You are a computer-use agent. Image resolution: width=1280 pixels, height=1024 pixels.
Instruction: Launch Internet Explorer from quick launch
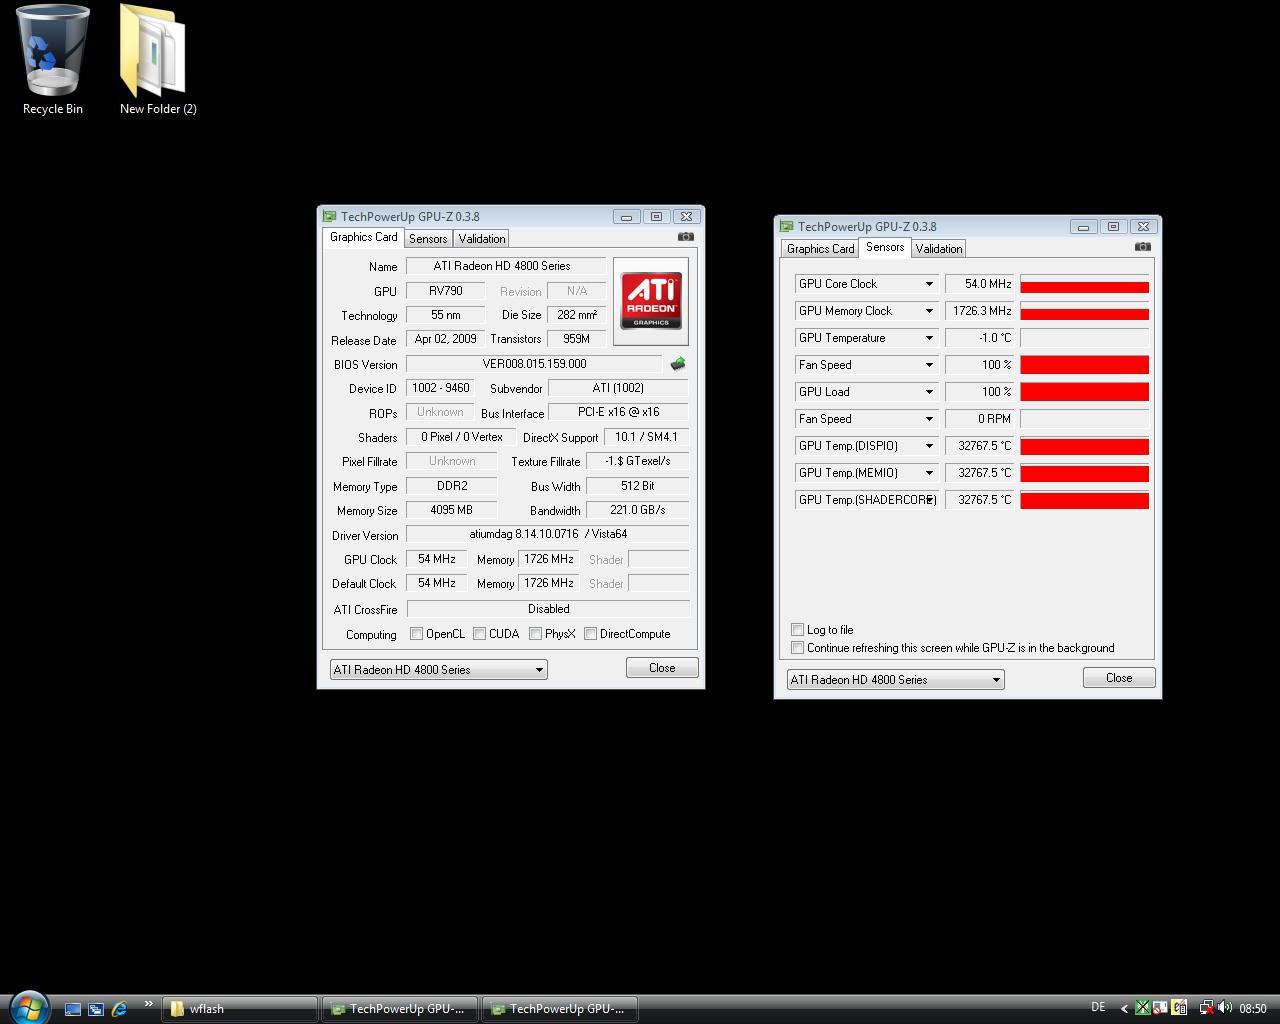119,1009
